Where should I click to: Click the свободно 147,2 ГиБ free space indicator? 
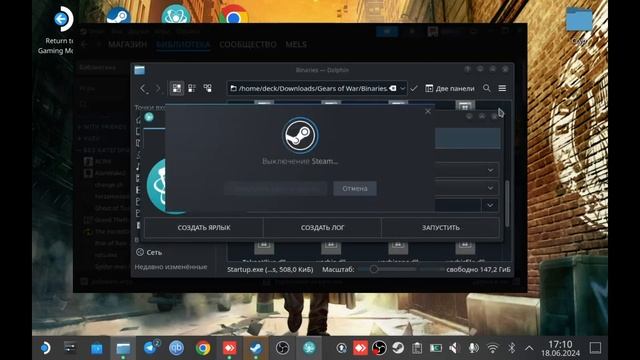[x=478, y=269]
